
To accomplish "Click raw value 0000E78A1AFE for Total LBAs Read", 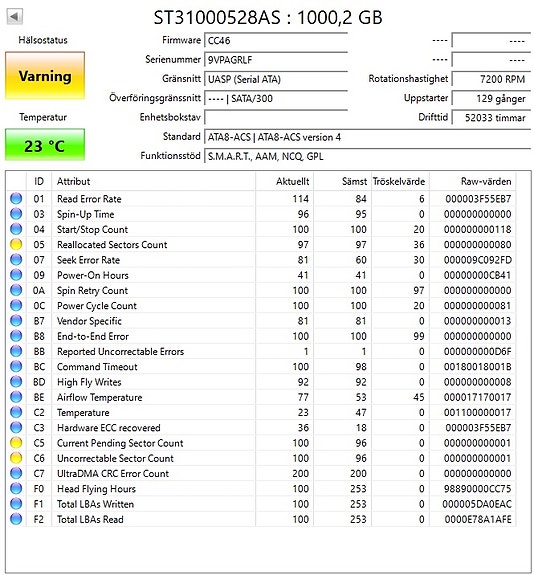I will (478, 519).
